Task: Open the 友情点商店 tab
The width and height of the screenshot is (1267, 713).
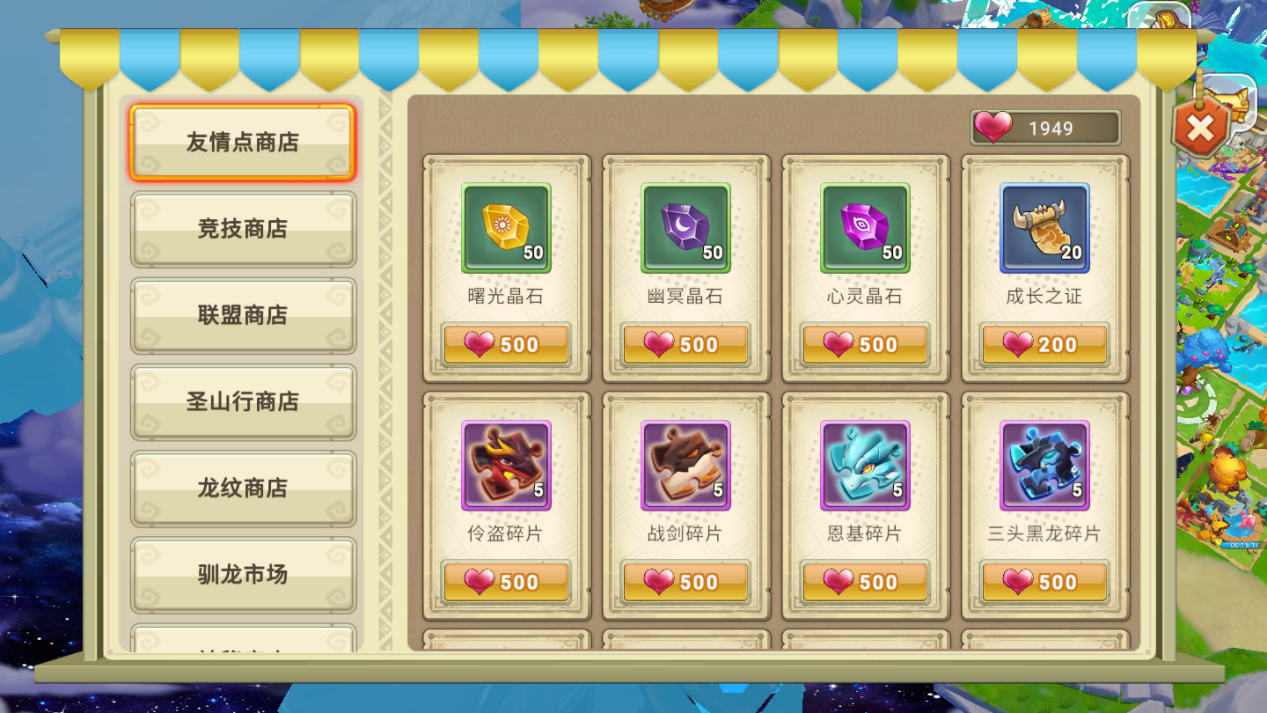Action: pyautogui.click(x=242, y=142)
